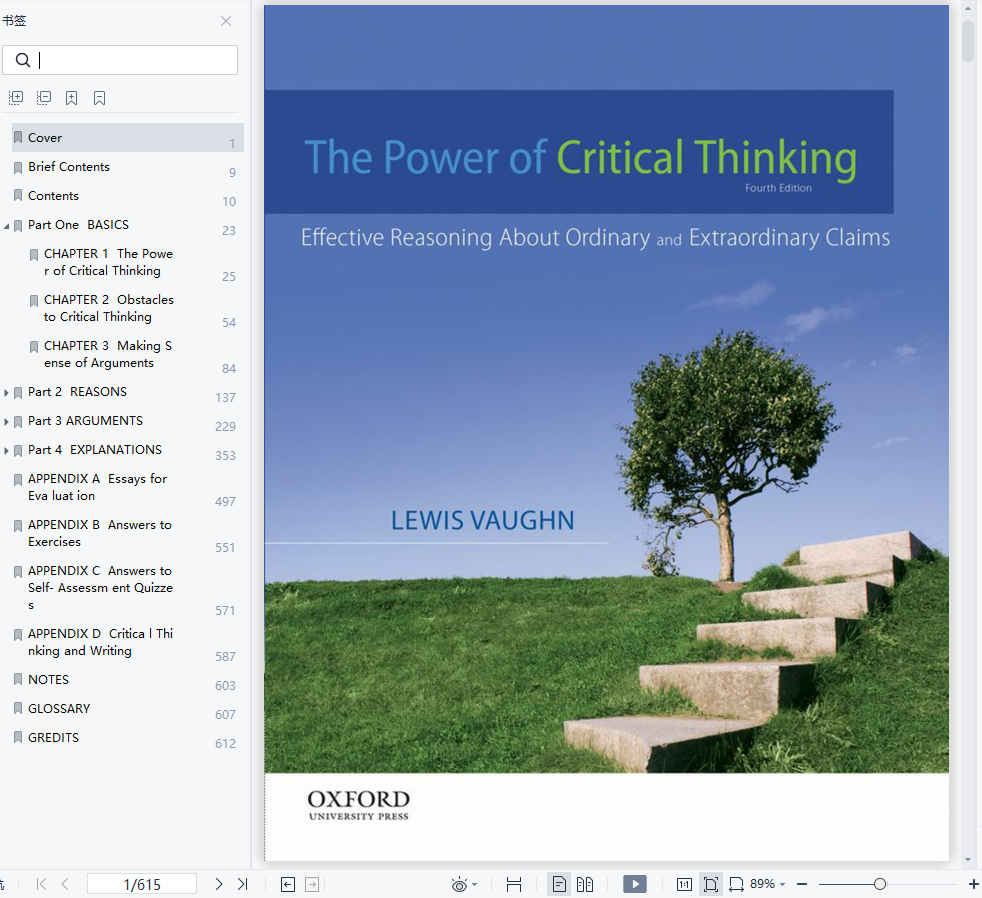Screen dimensions: 982x898
Task: Expand the Part 3 ARGUMENTS bookmark
Action: [6, 421]
